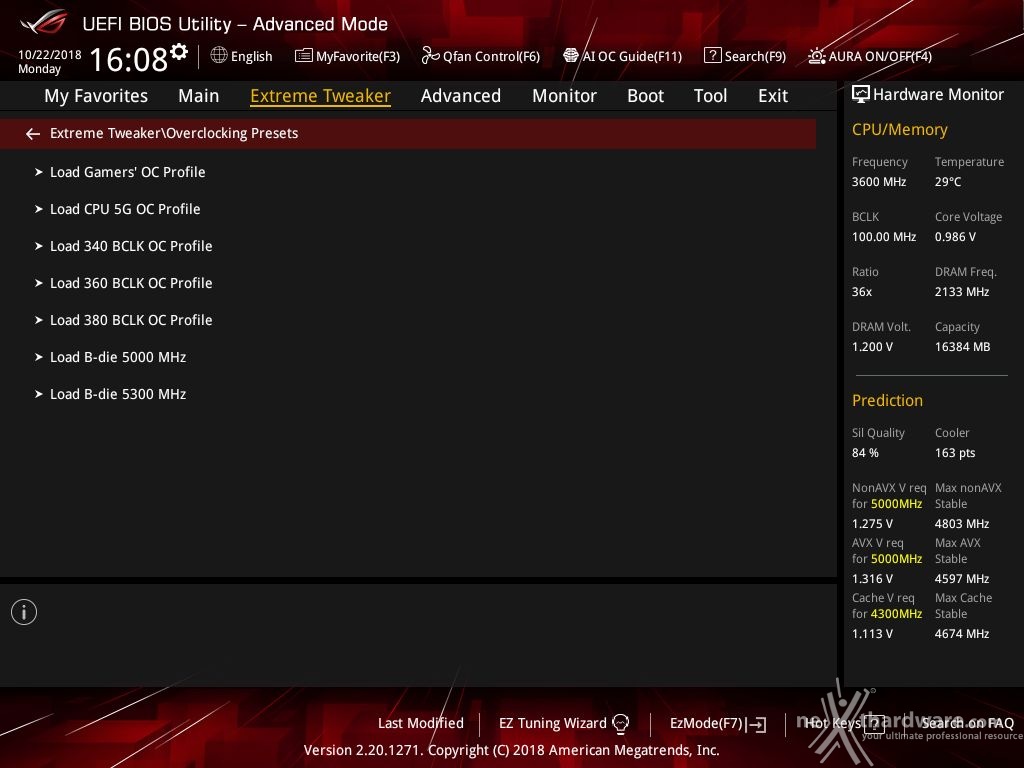This screenshot has height=768, width=1024.
Task: Click the 0.986 V core voltage value
Action: pos(955,237)
